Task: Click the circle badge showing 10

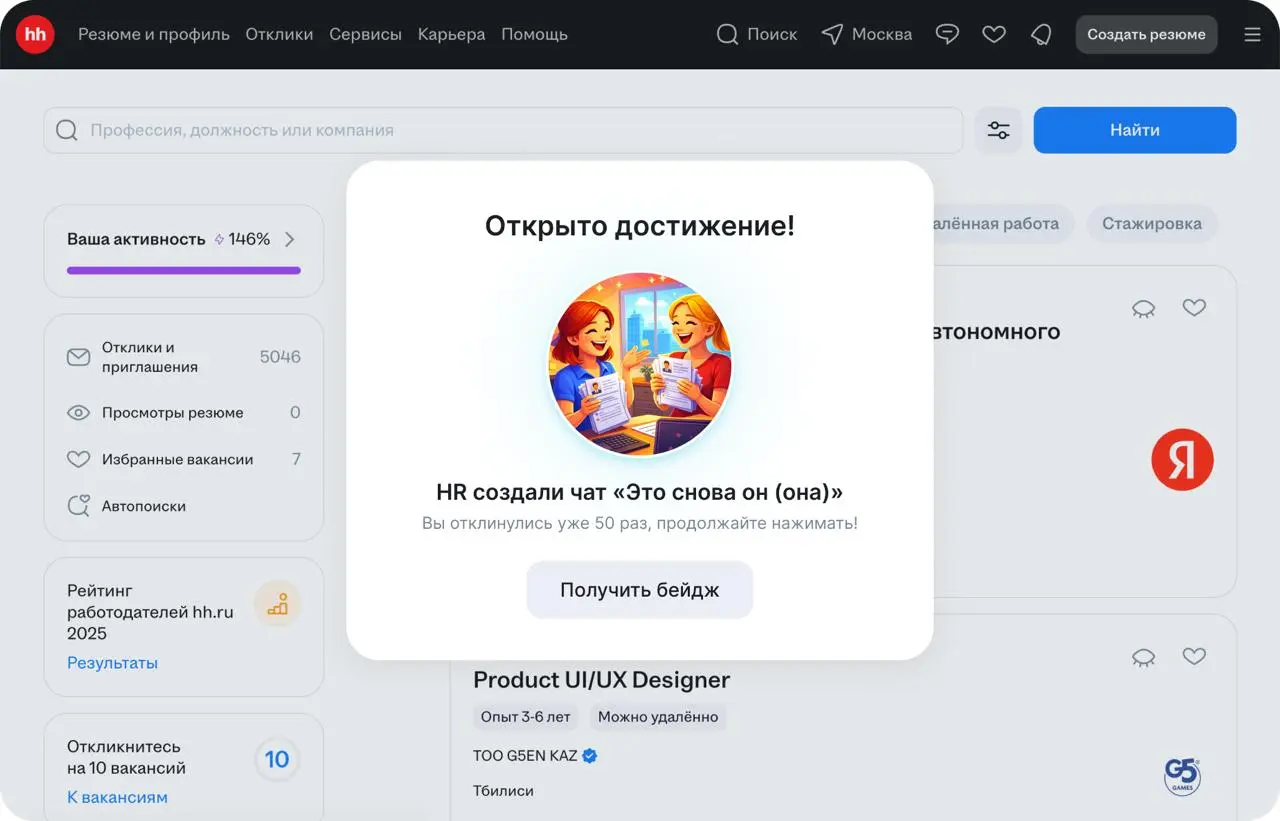Action: [x=277, y=760]
